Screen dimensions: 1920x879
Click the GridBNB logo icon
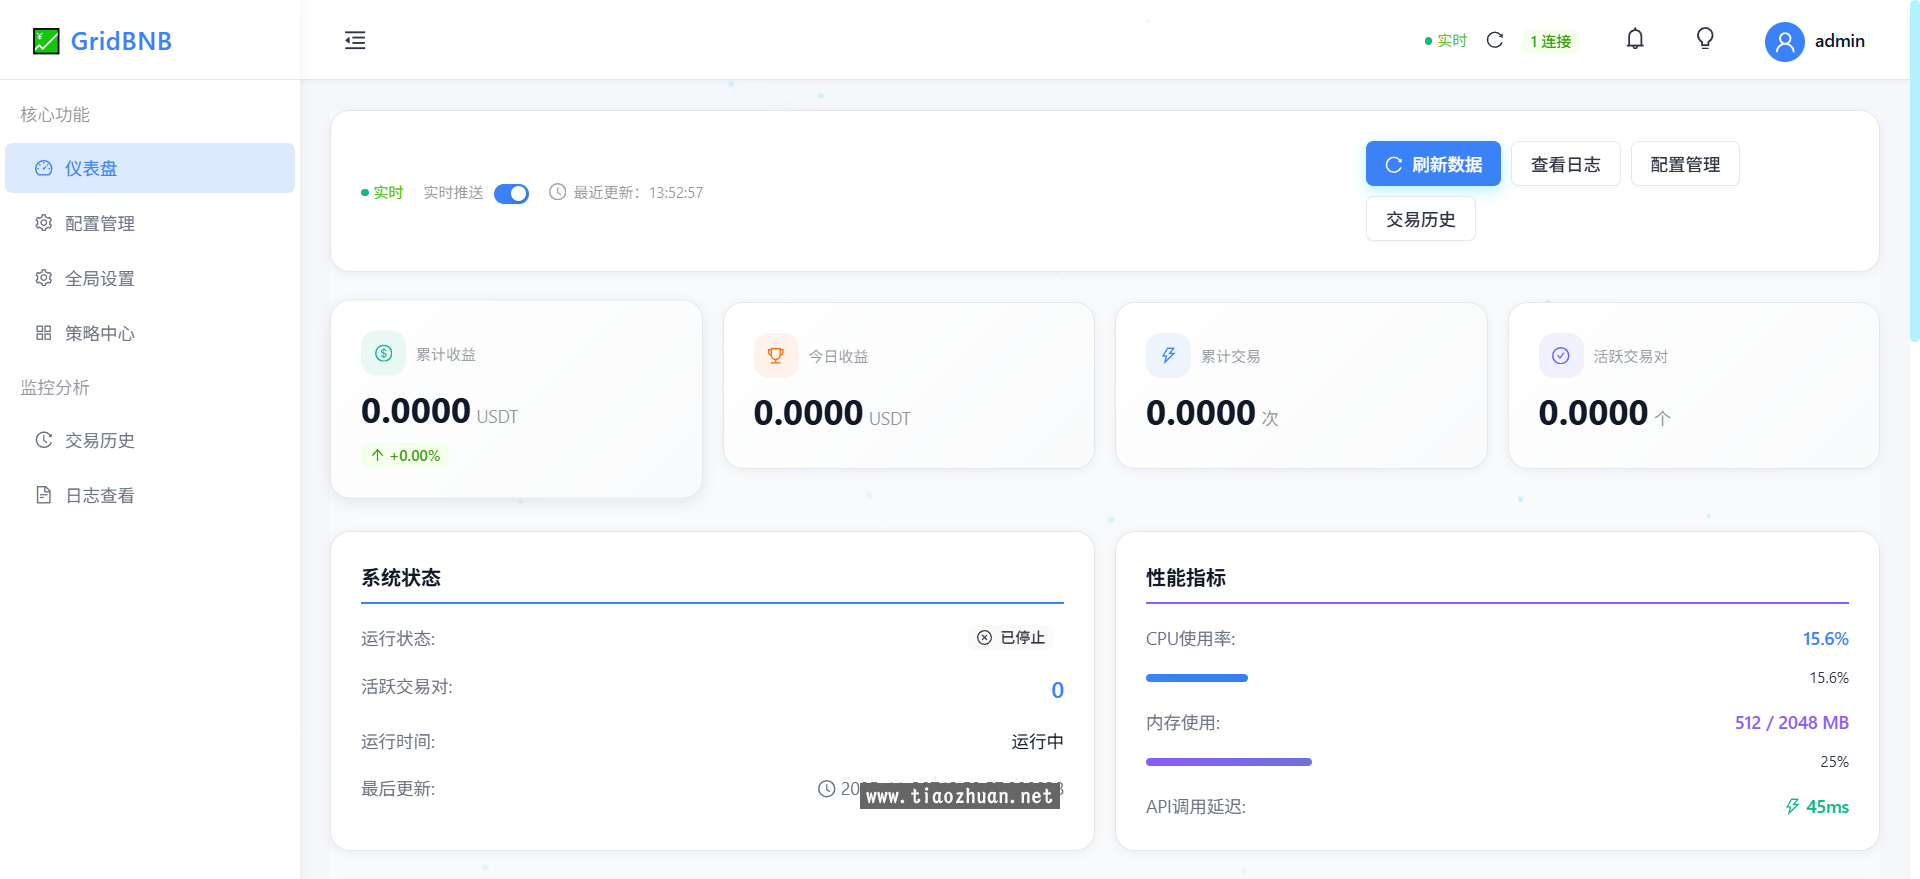46,41
